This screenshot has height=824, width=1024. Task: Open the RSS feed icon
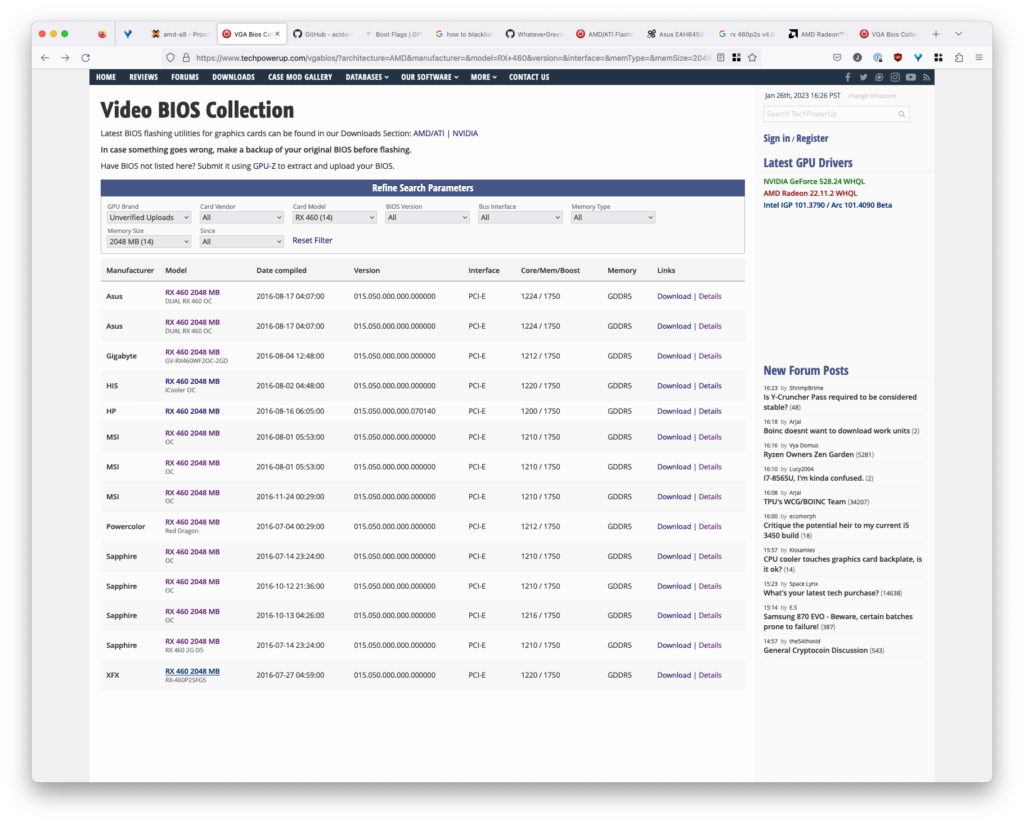click(926, 77)
